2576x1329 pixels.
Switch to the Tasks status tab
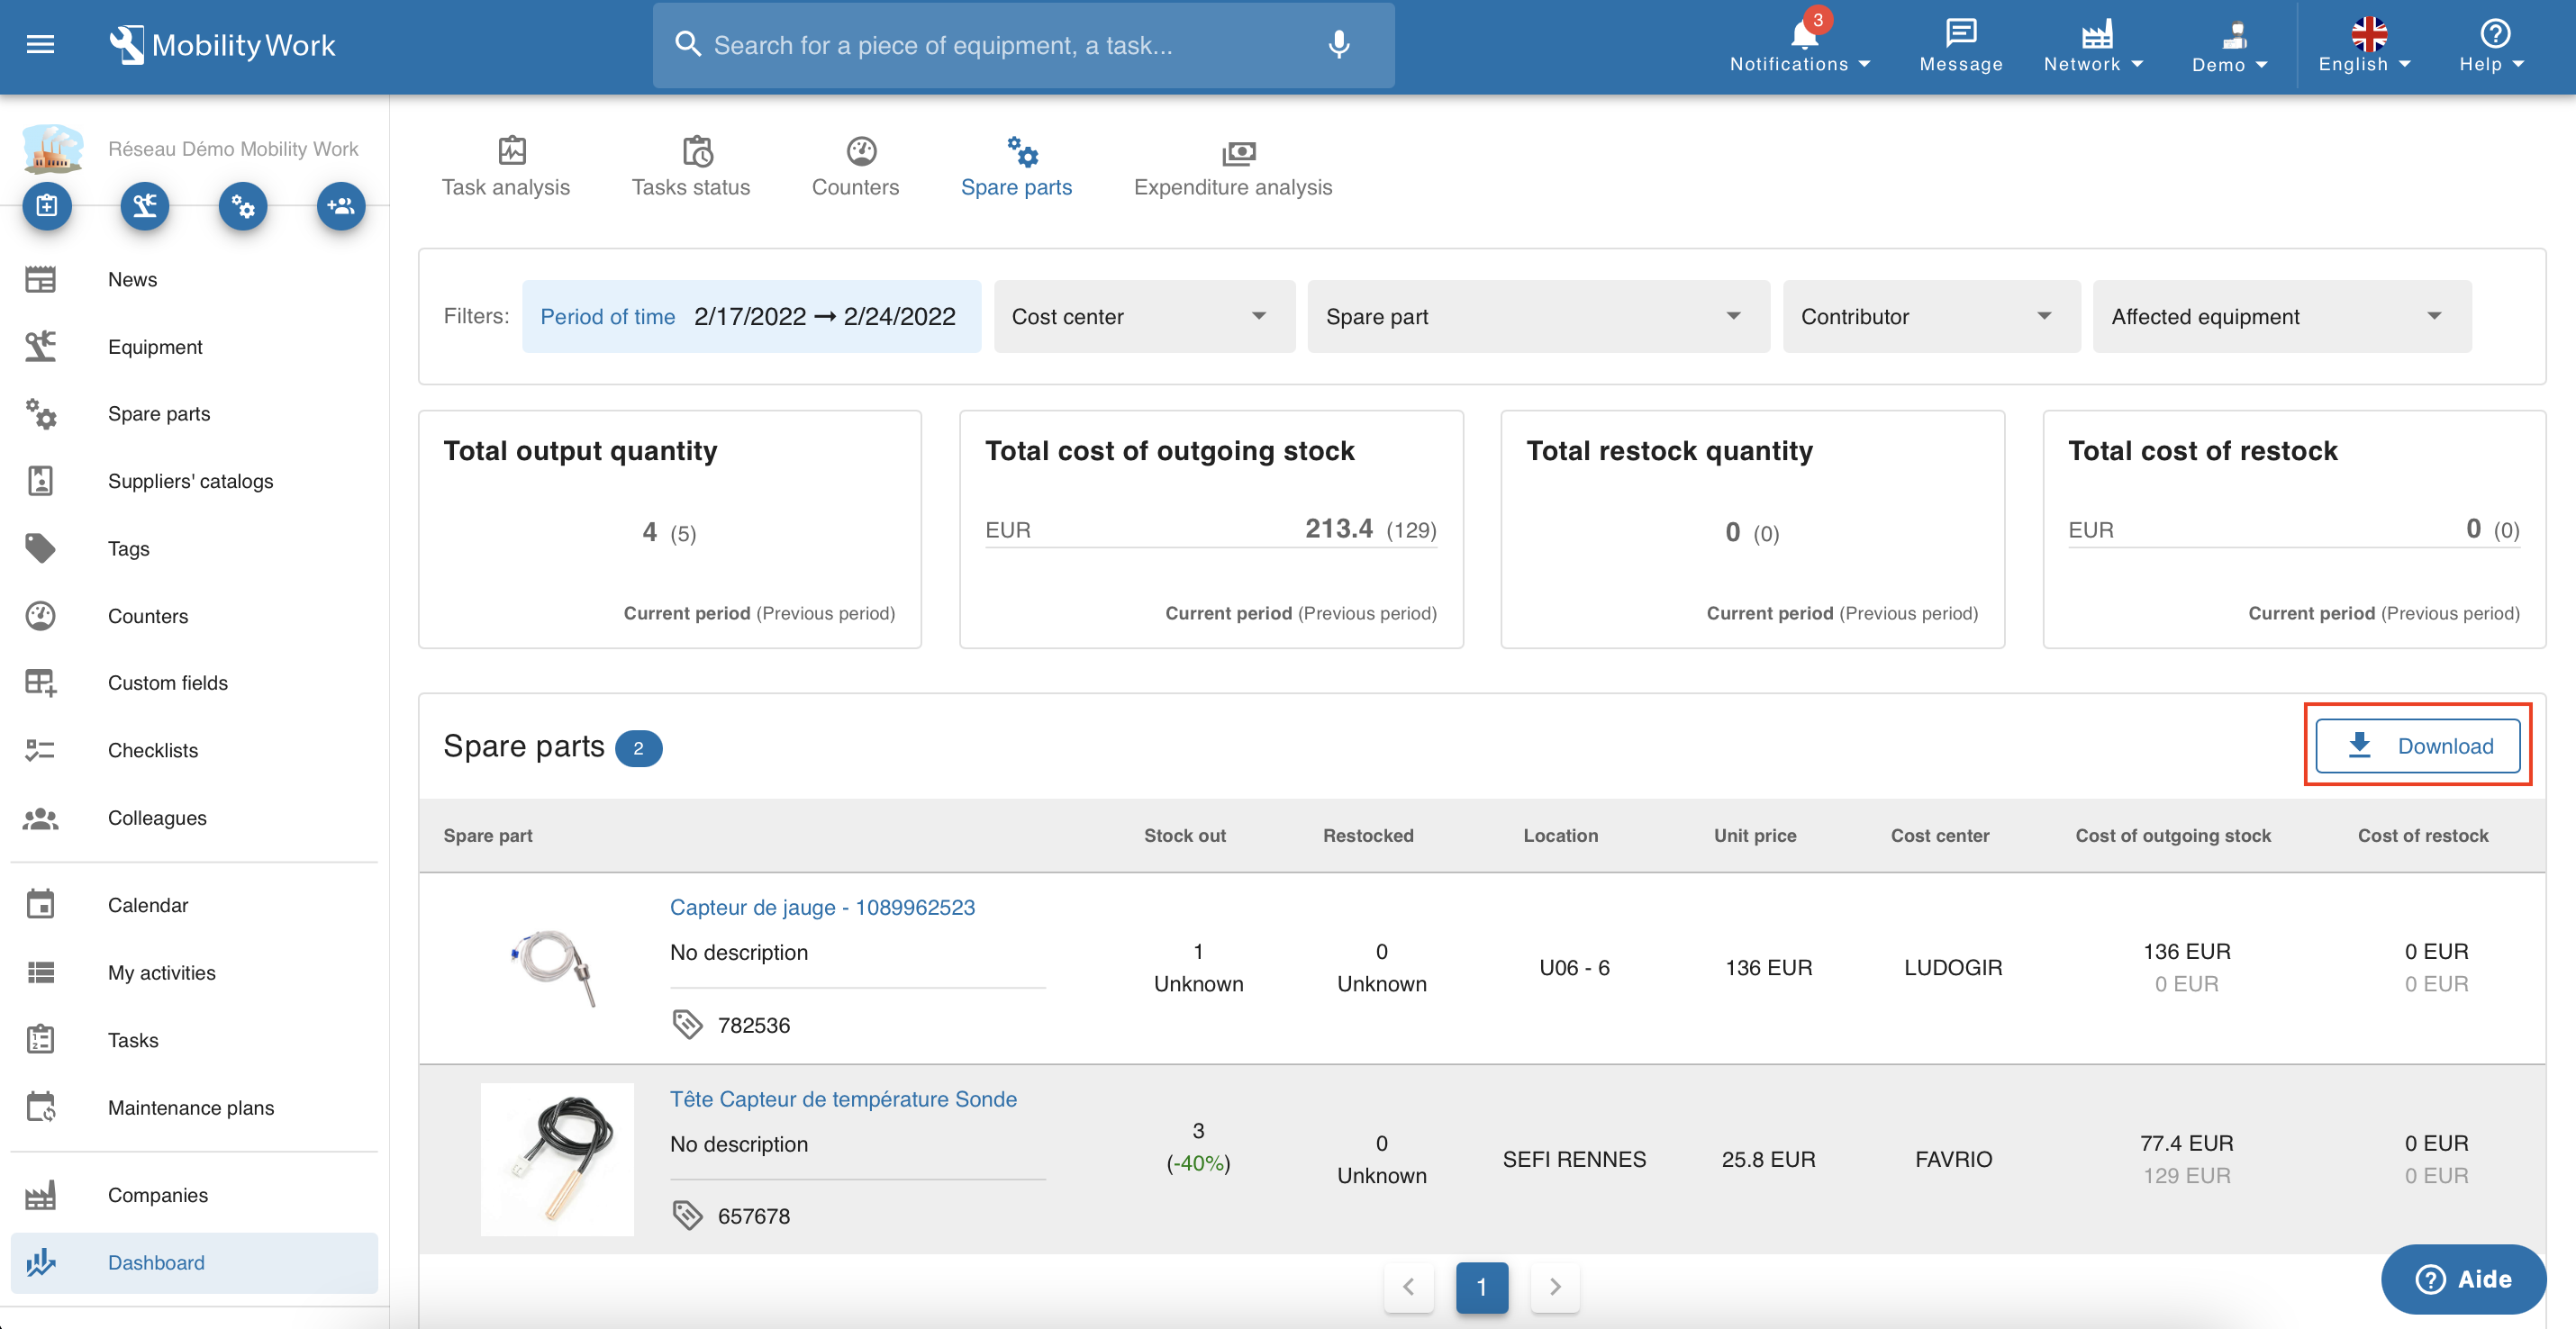691,167
